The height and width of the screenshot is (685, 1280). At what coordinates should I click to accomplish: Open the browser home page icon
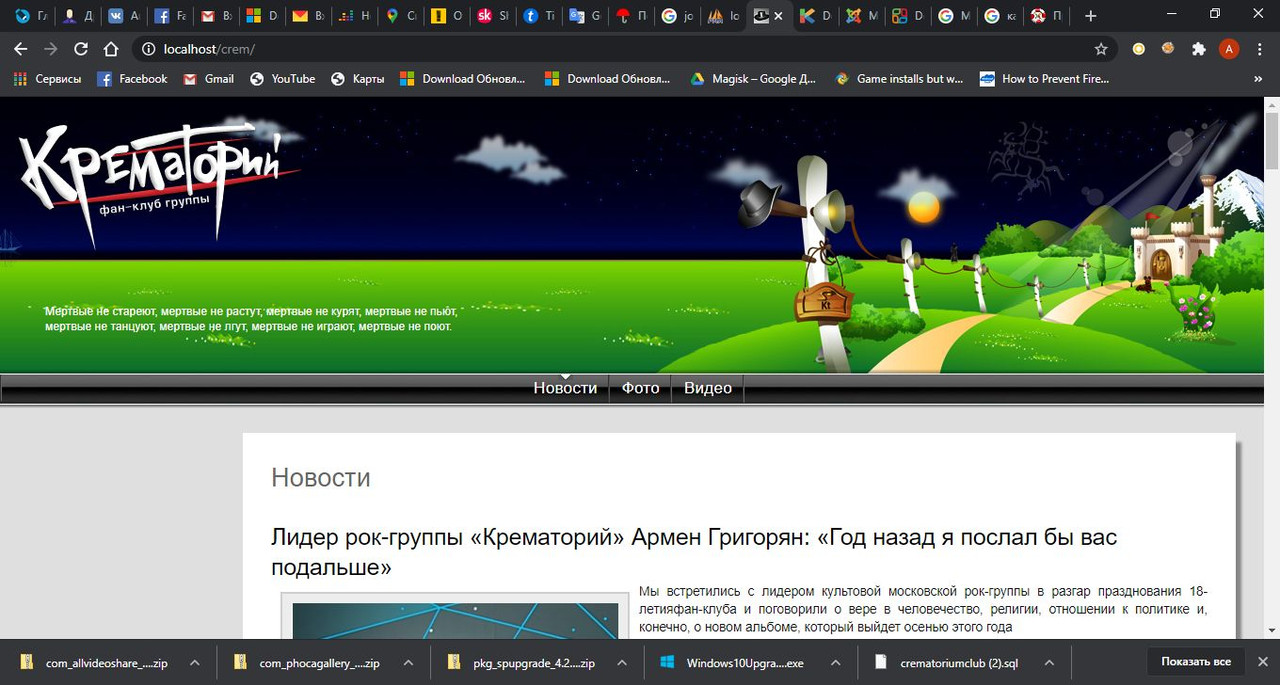[x=111, y=49]
